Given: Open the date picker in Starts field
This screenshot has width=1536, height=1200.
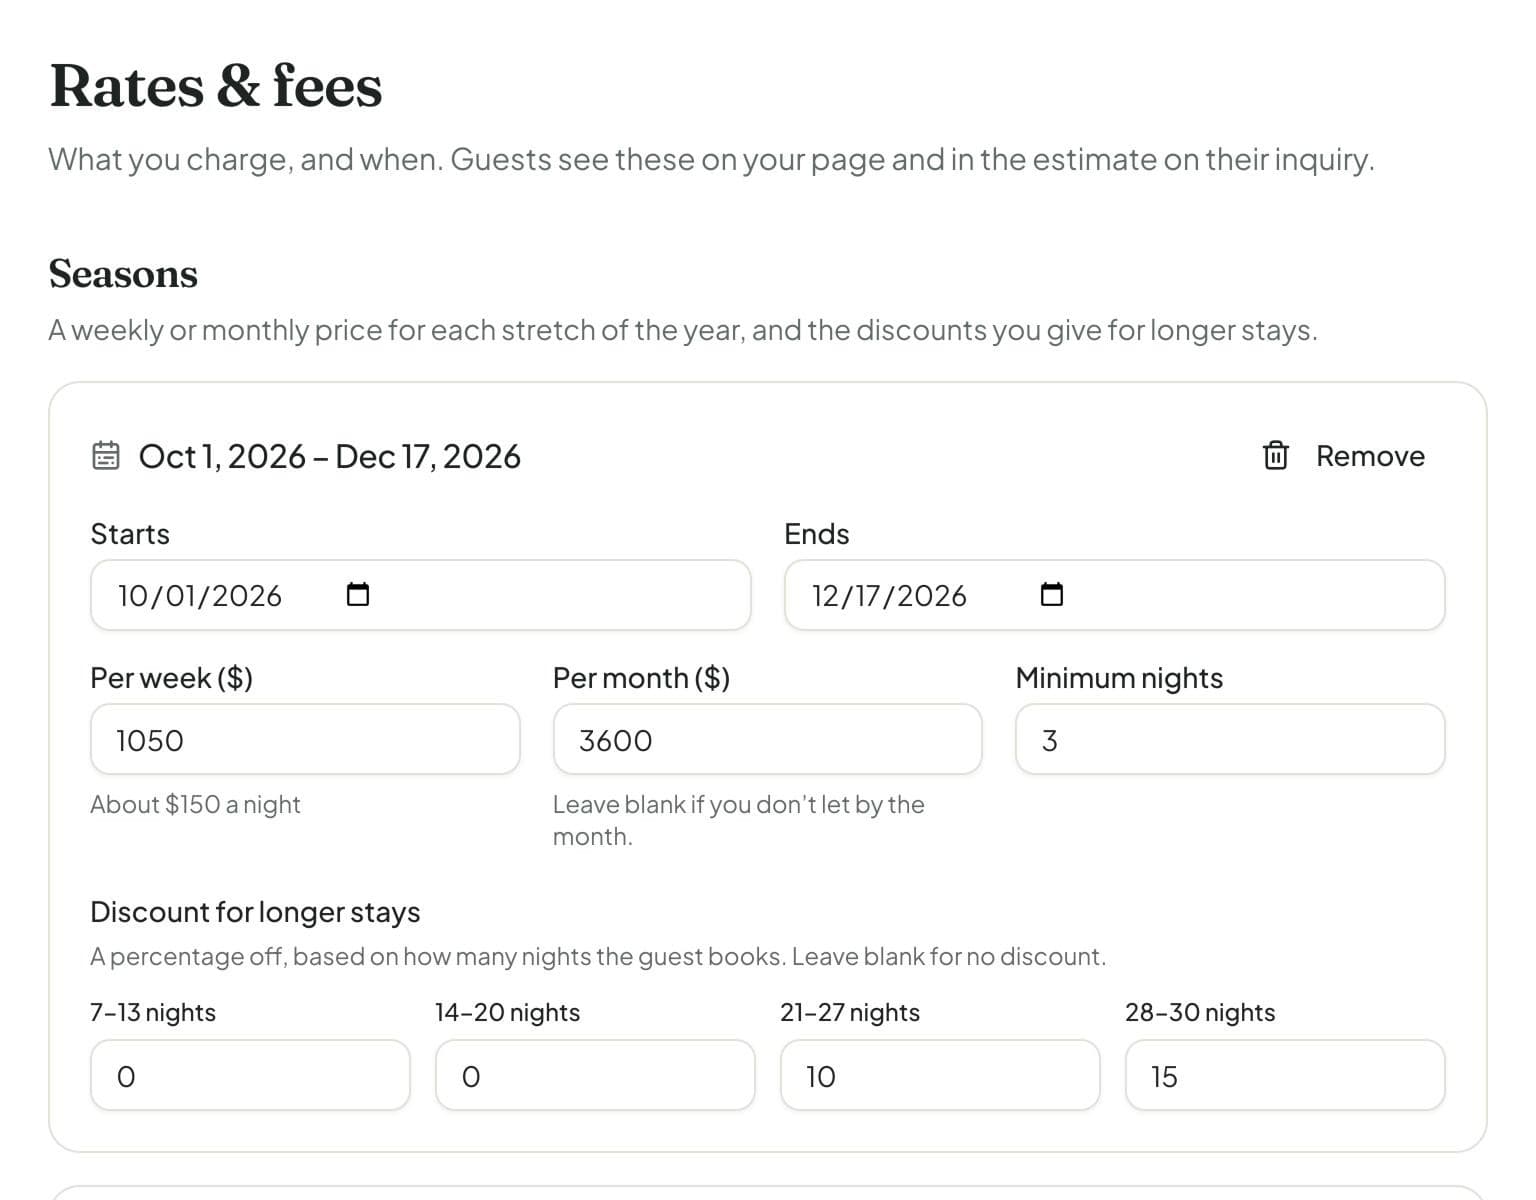Looking at the screenshot, I should 358,595.
